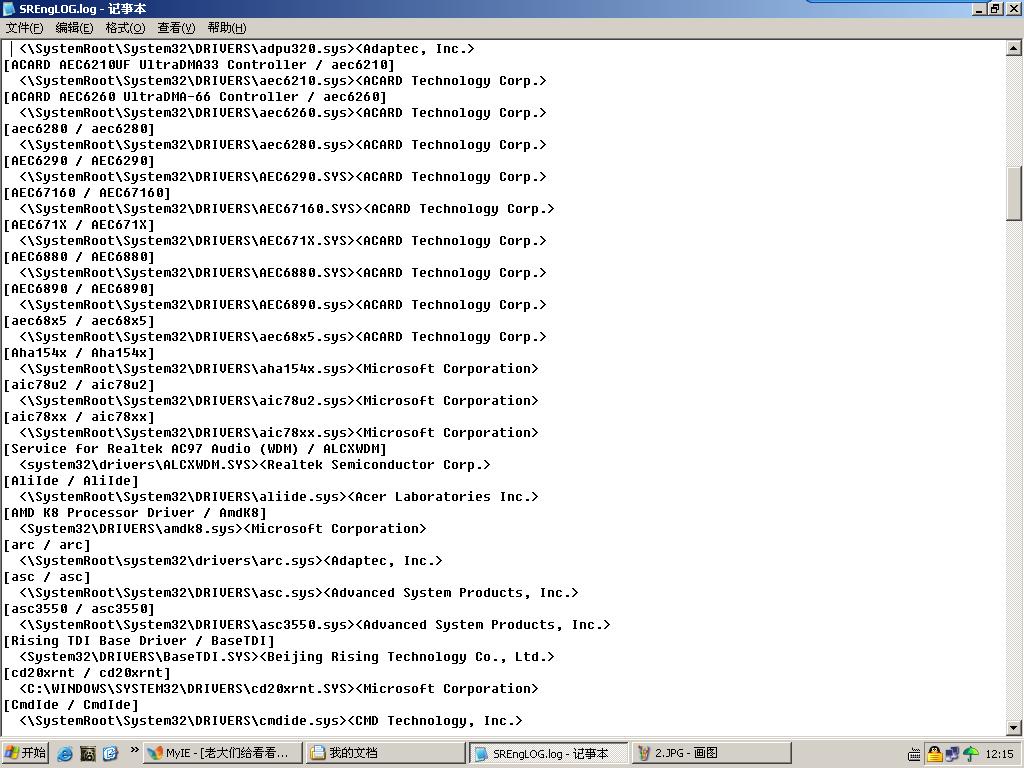The width and height of the screenshot is (1024, 768).
Task: Click the ACARD AEC6260 UltraDMA-66 Controller line
Action: tap(195, 97)
